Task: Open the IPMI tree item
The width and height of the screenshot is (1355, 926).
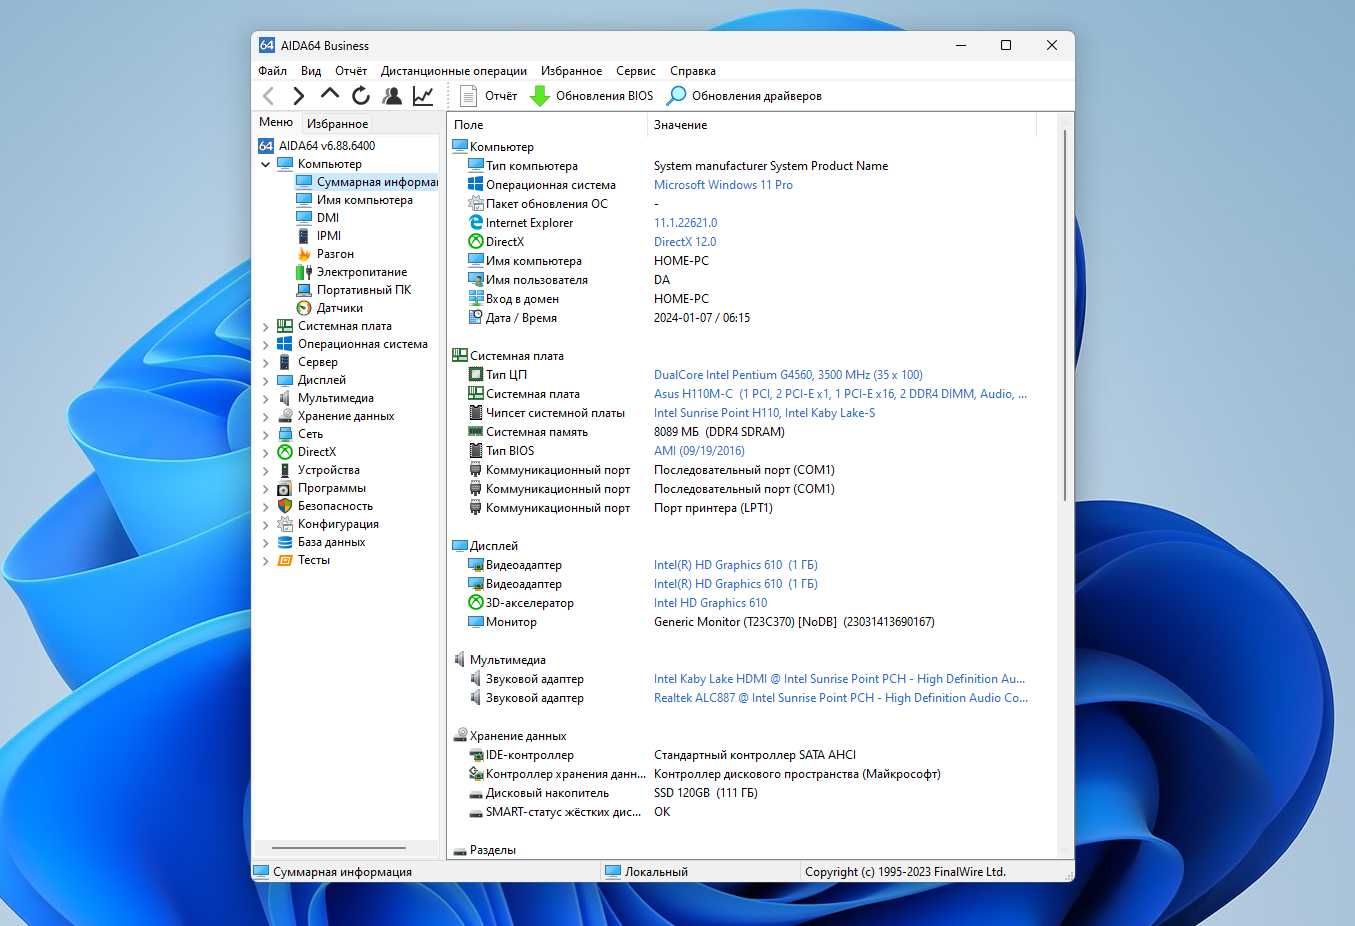Action: click(319, 236)
